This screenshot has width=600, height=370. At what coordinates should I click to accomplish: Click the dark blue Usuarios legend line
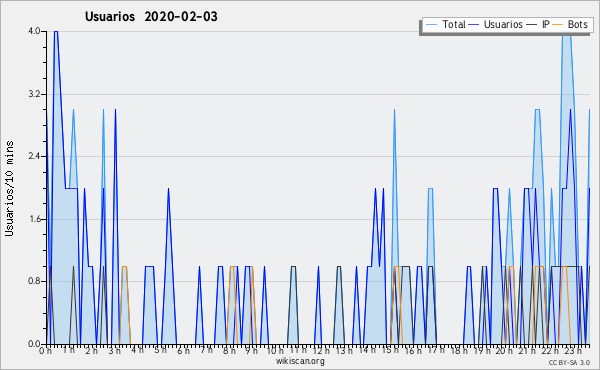coord(474,25)
